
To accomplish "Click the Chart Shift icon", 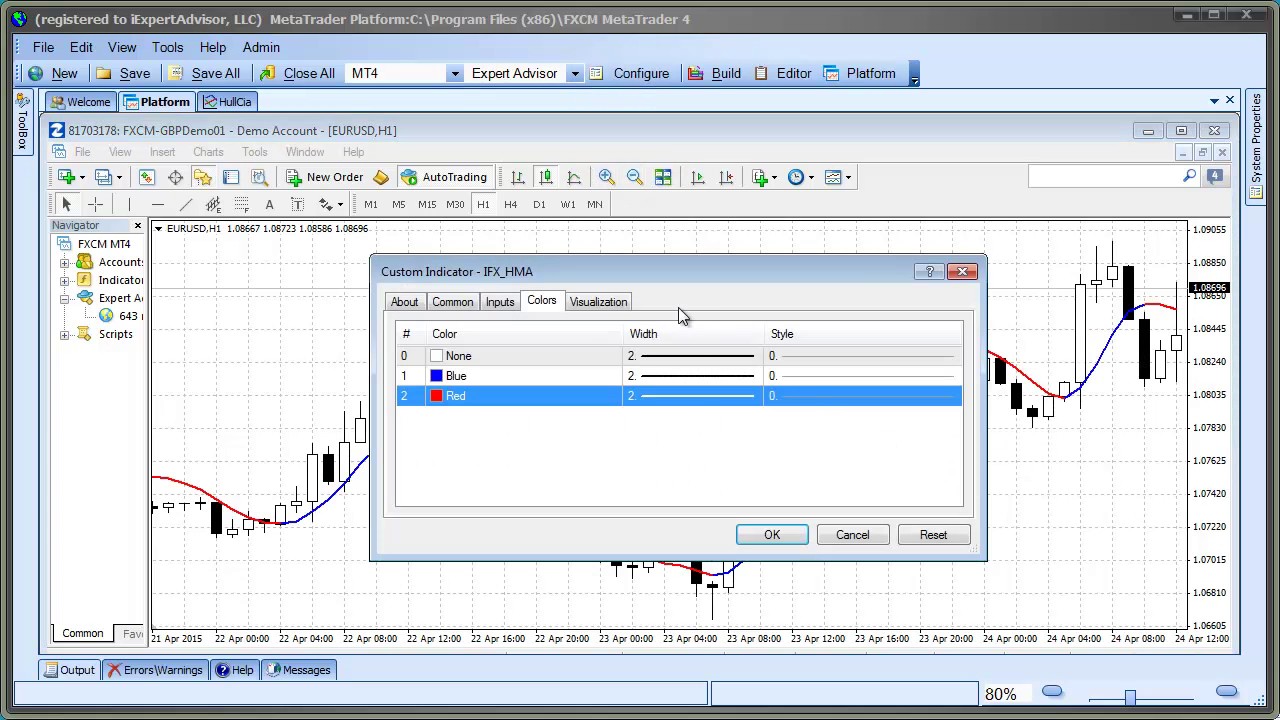I will point(726,177).
